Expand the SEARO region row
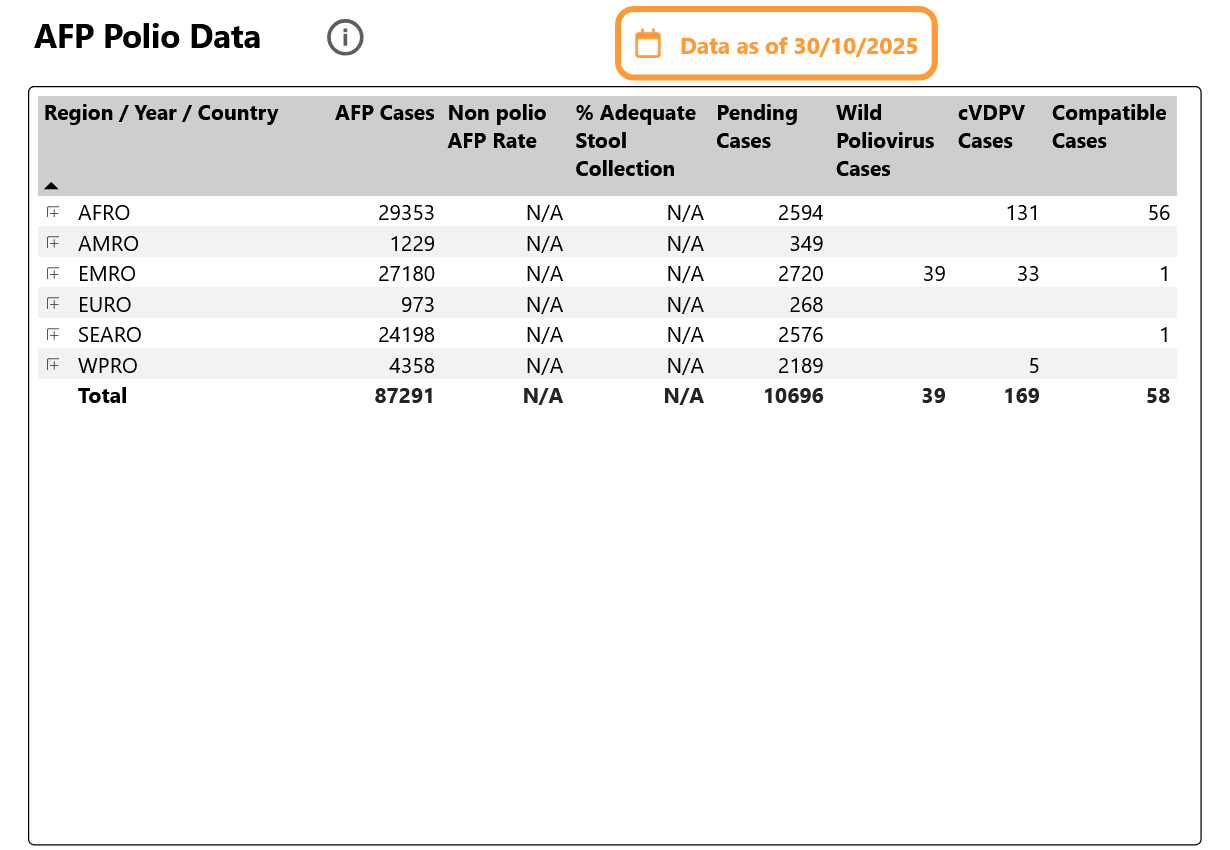This screenshot has width=1230, height=850. 53,334
